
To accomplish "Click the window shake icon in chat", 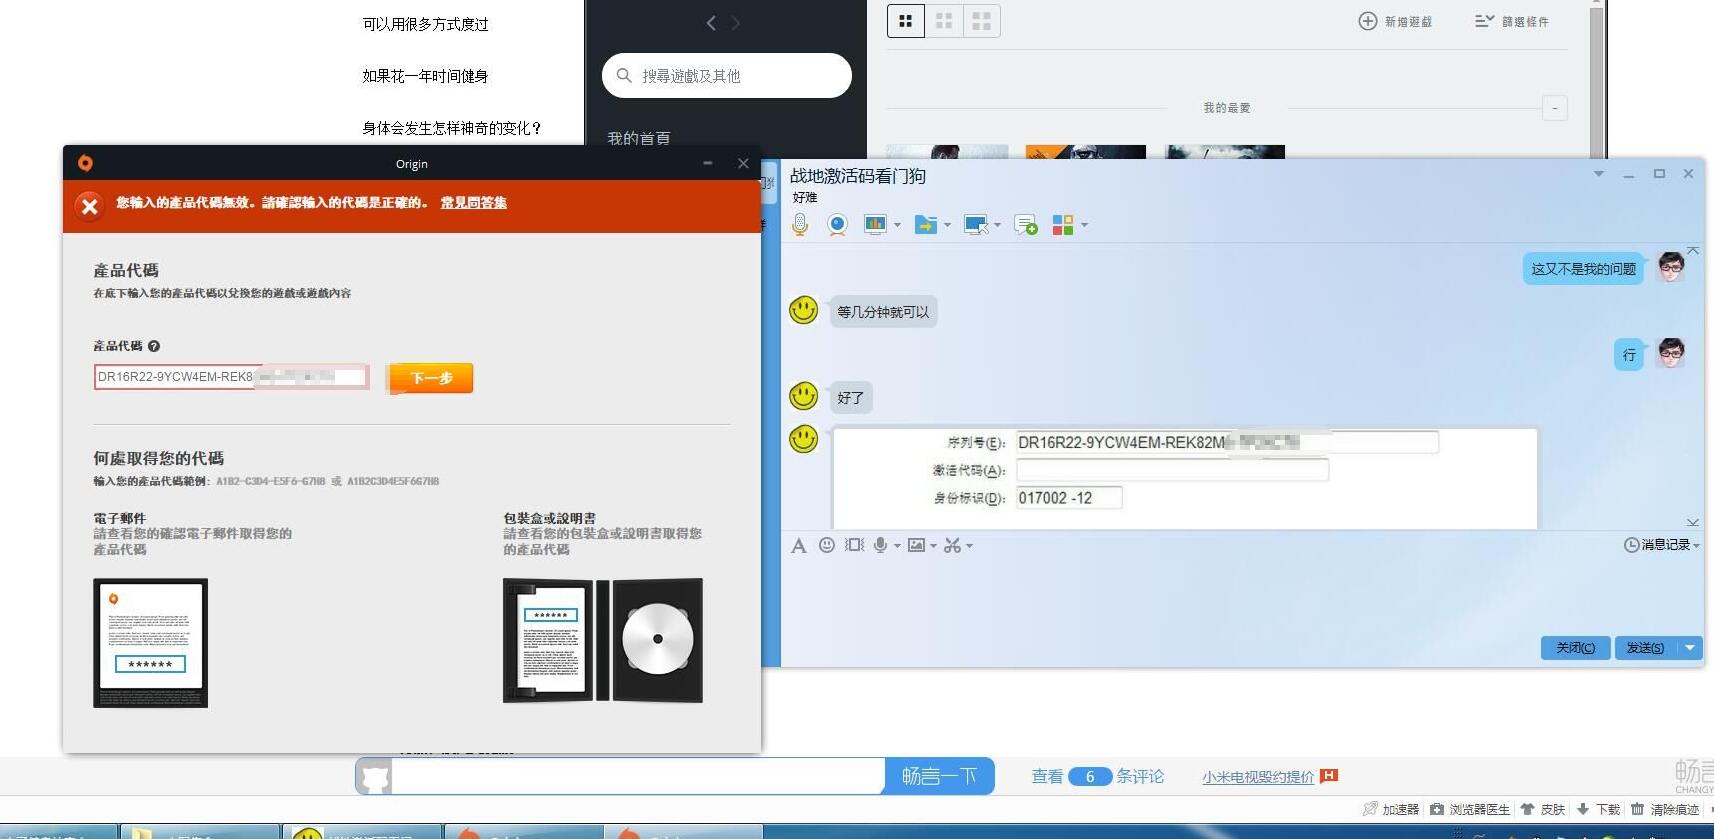I will click(854, 545).
